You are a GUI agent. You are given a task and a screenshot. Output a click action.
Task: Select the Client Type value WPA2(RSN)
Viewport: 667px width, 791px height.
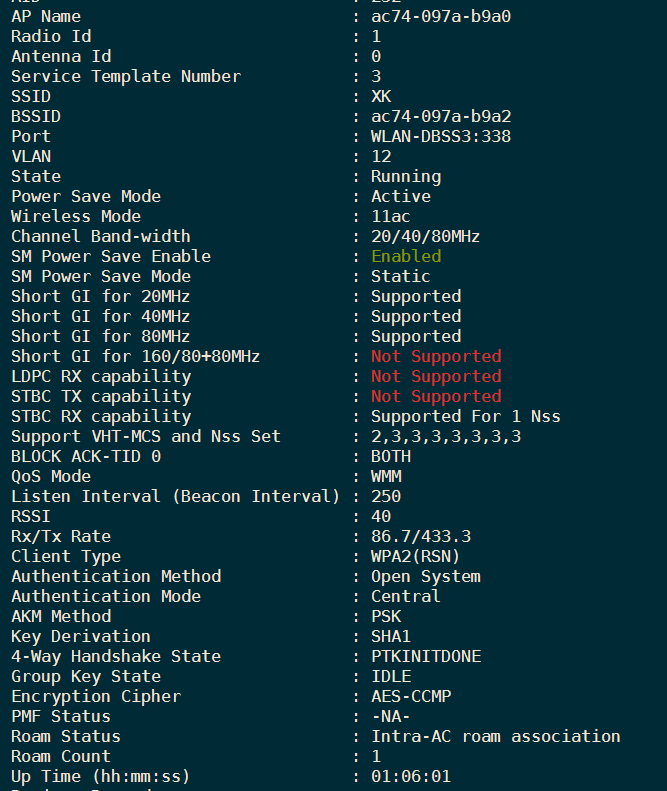tap(416, 556)
